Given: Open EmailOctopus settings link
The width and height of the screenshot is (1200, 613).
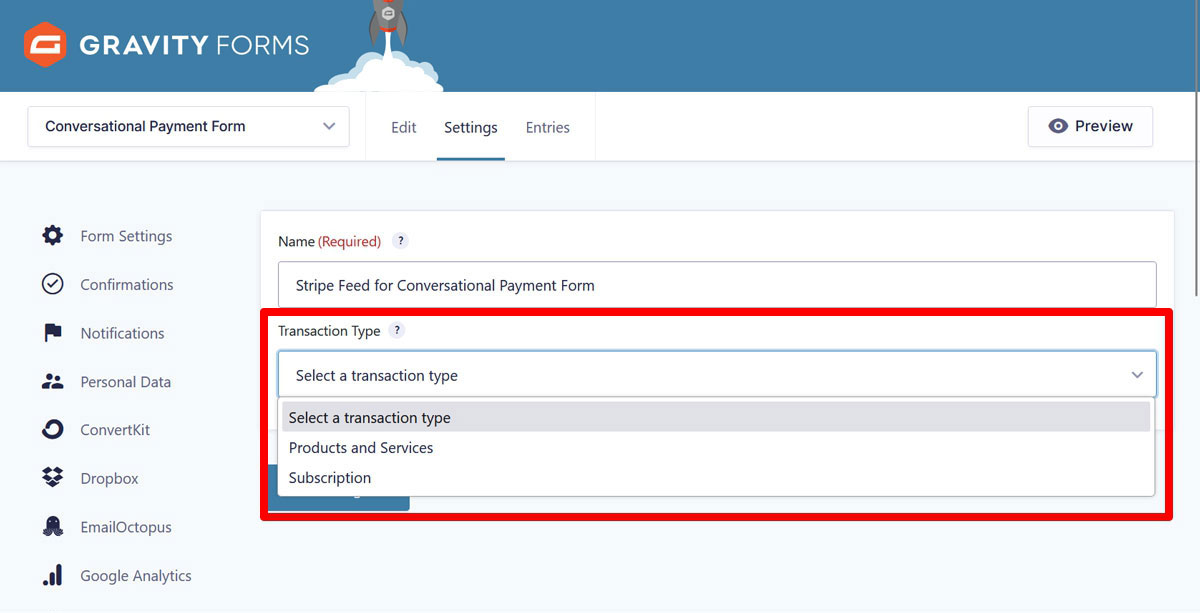Looking at the screenshot, I should point(126,527).
